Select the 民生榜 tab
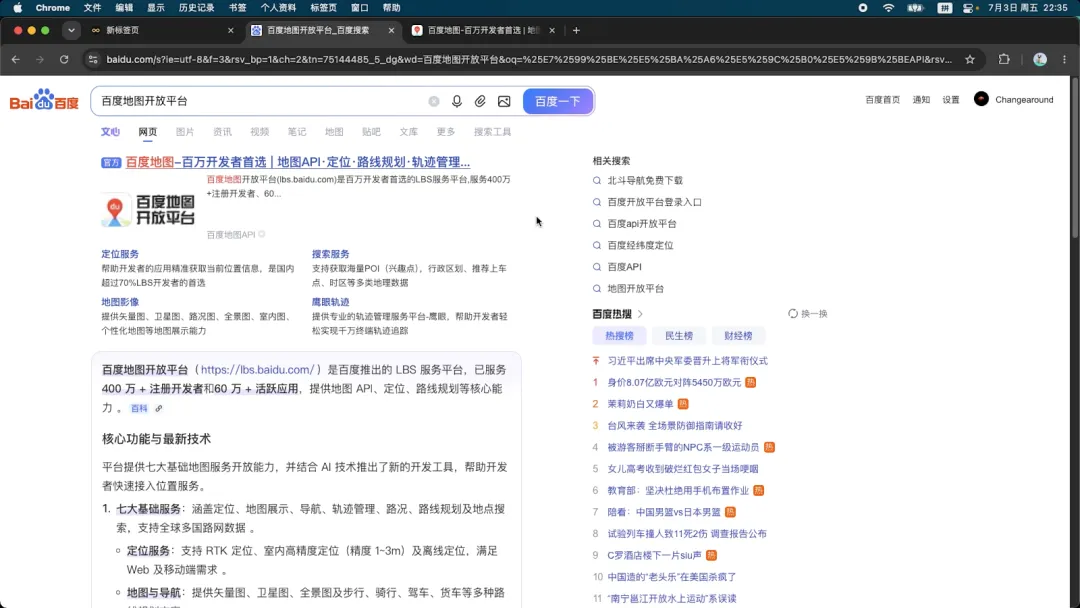1080x608 pixels. click(678, 336)
